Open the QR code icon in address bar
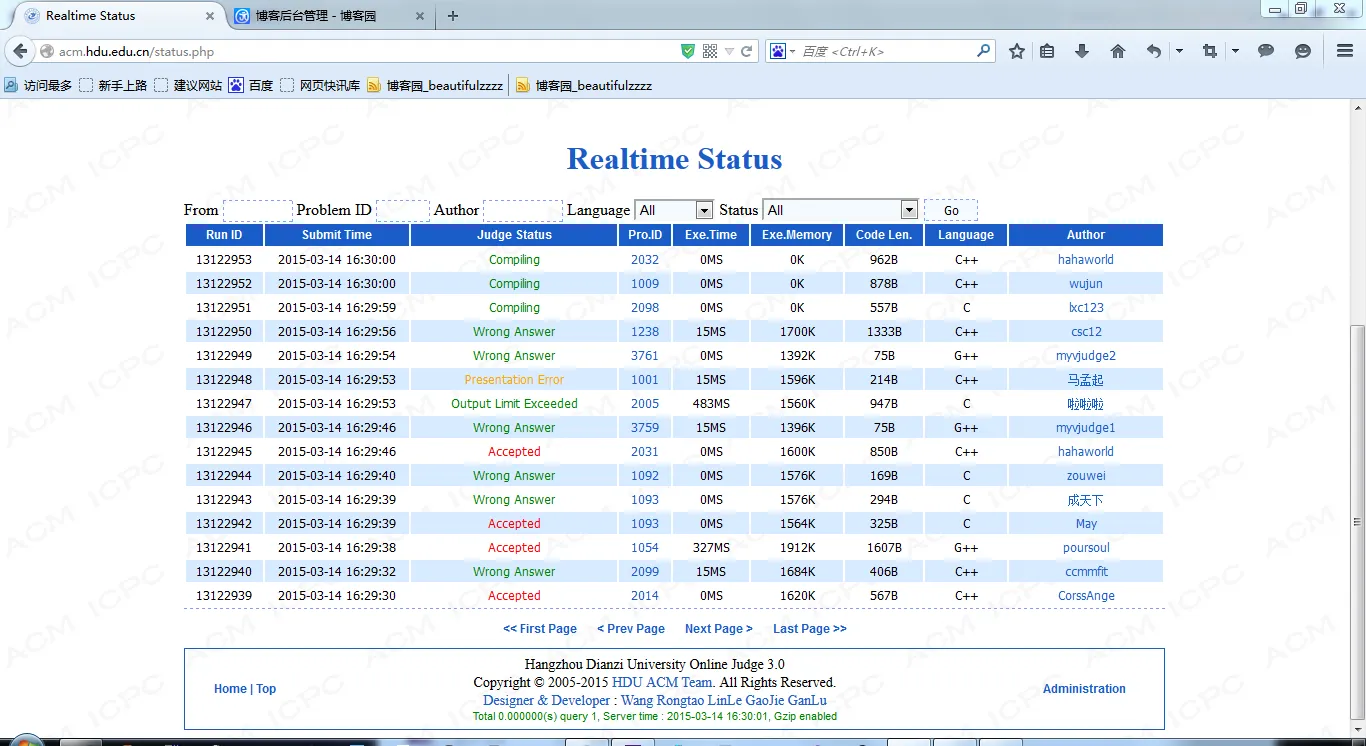This screenshot has width=1366, height=746. (x=710, y=51)
